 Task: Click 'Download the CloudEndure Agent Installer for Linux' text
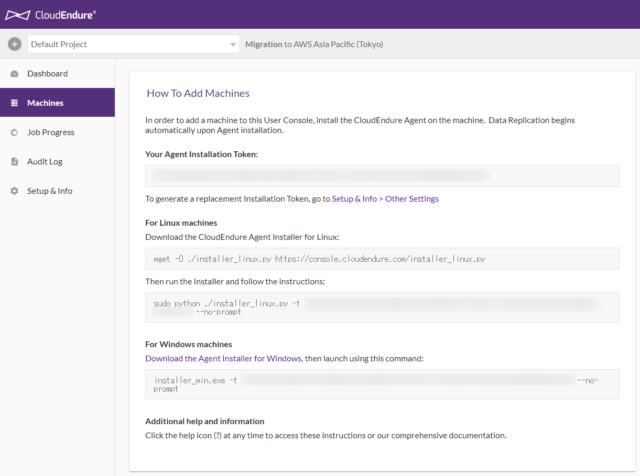pyautogui.click(x=242, y=237)
